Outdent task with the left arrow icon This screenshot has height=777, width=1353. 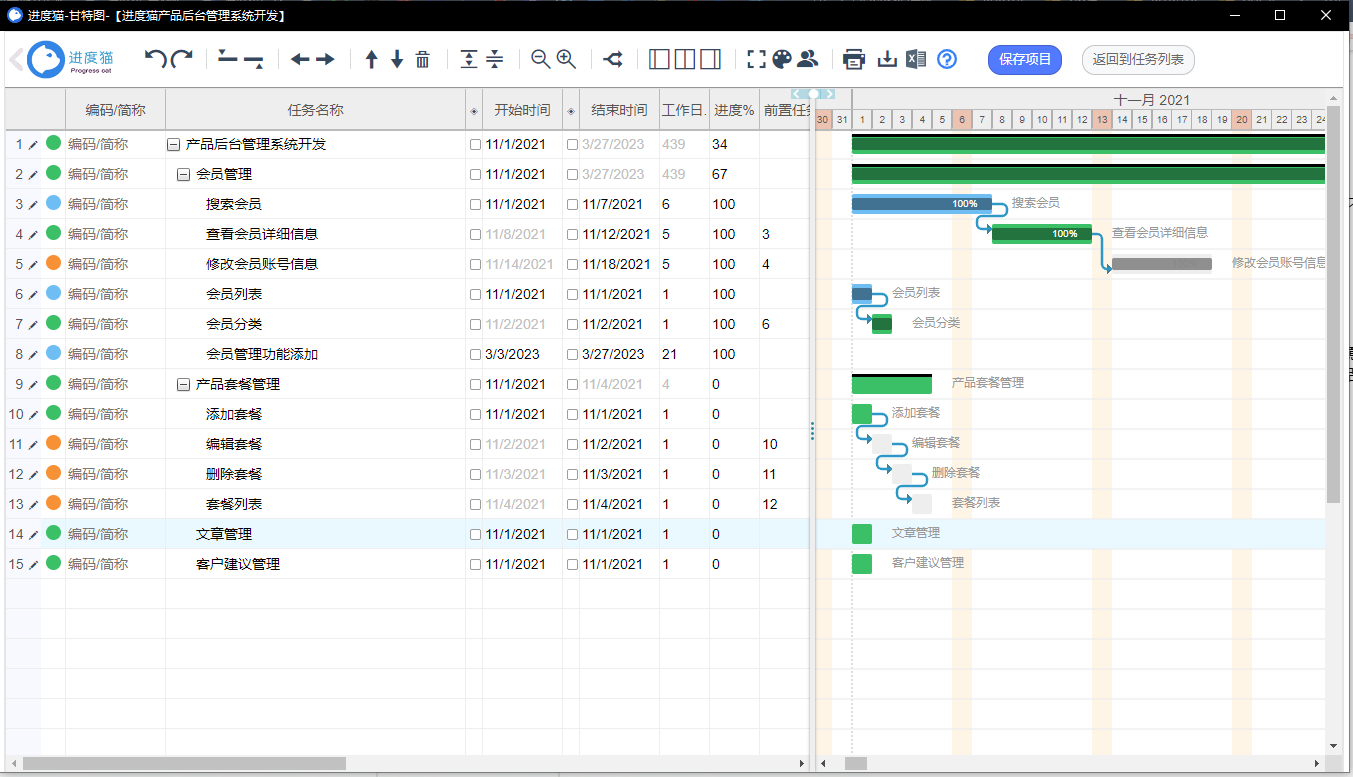click(300, 59)
